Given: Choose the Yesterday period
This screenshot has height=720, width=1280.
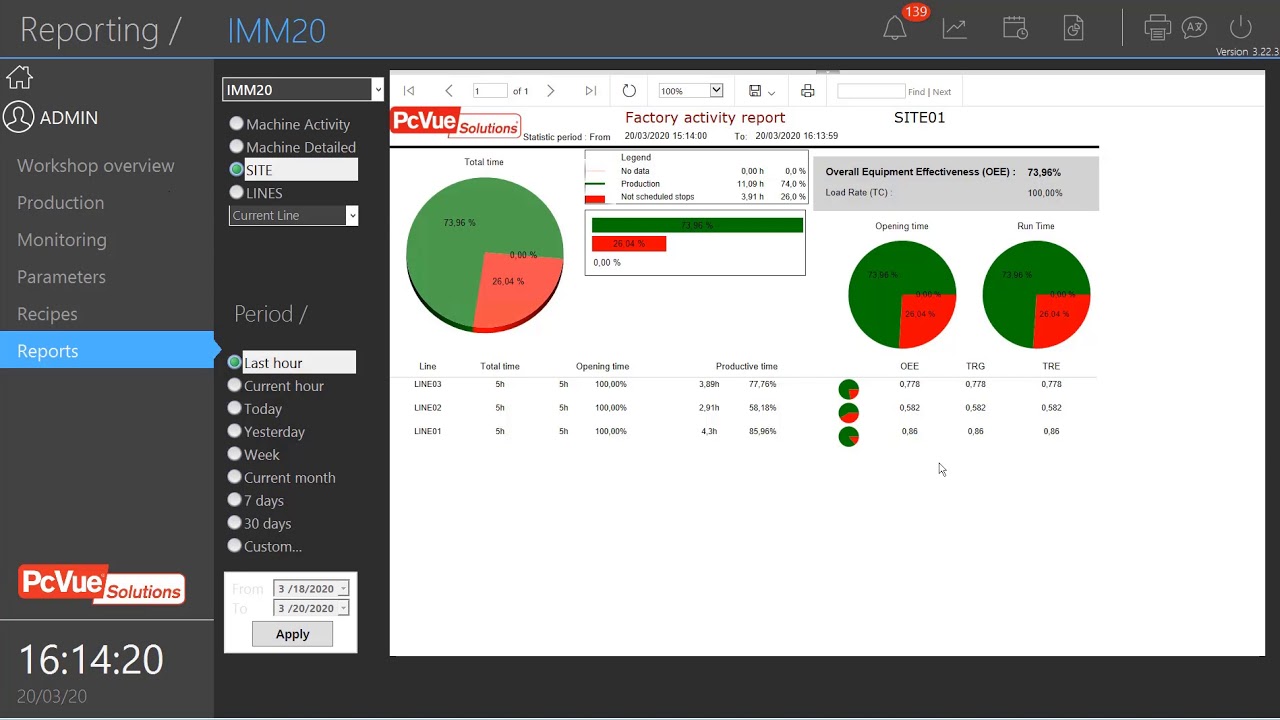Looking at the screenshot, I should [234, 431].
